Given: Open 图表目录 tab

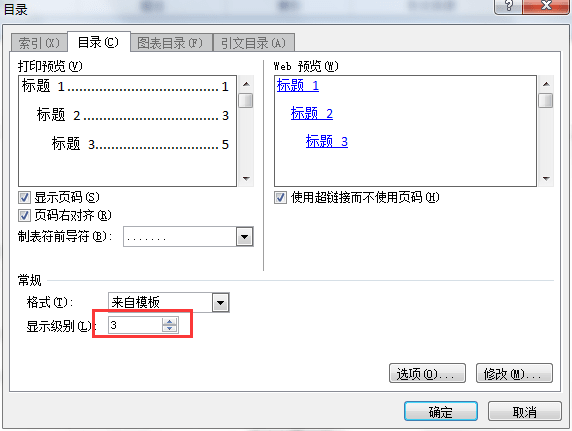Looking at the screenshot, I should coord(170,43).
